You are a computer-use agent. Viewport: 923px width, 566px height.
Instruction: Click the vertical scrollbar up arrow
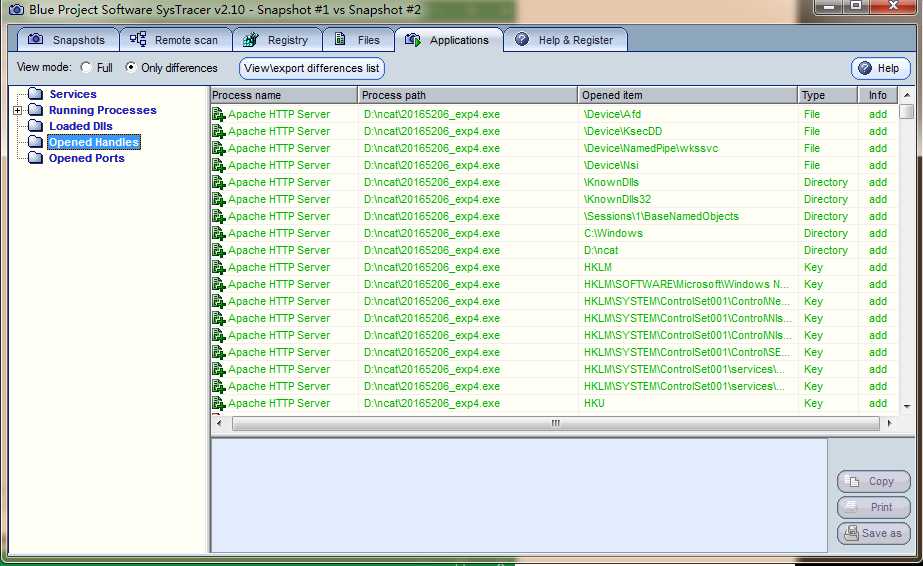(907, 95)
